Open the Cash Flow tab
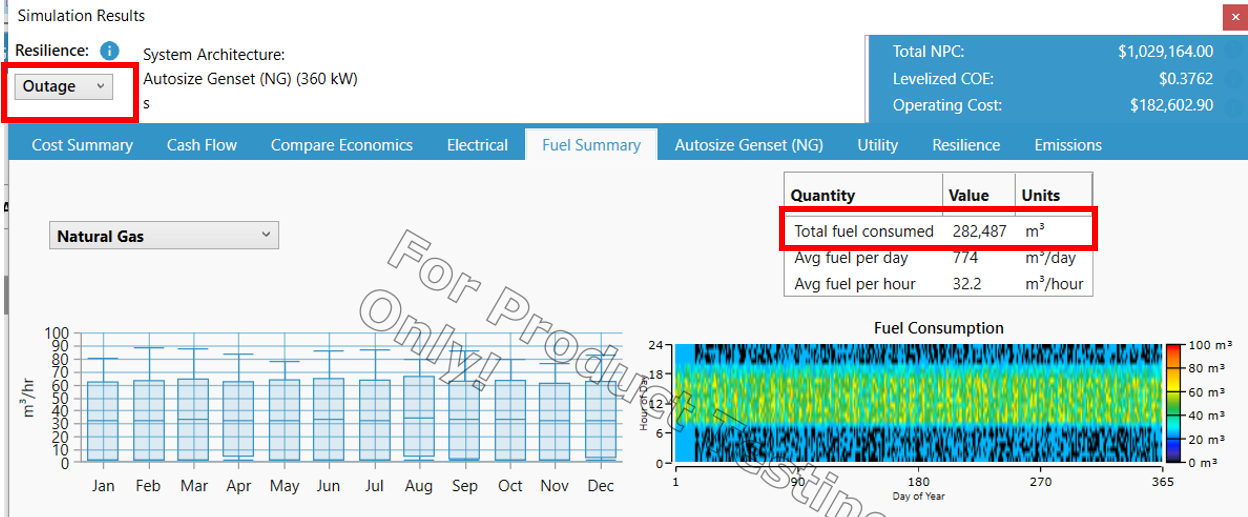The image size is (1248, 517). point(202,145)
